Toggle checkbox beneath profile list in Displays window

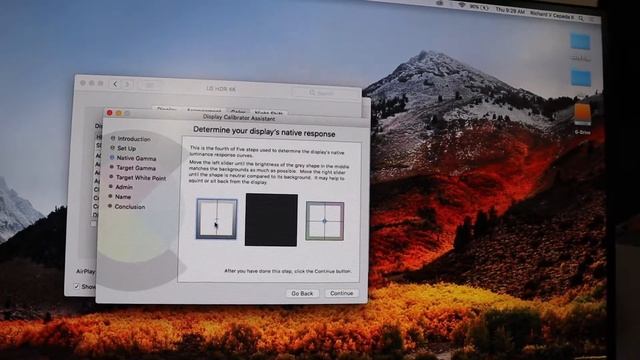click(x=93, y=224)
